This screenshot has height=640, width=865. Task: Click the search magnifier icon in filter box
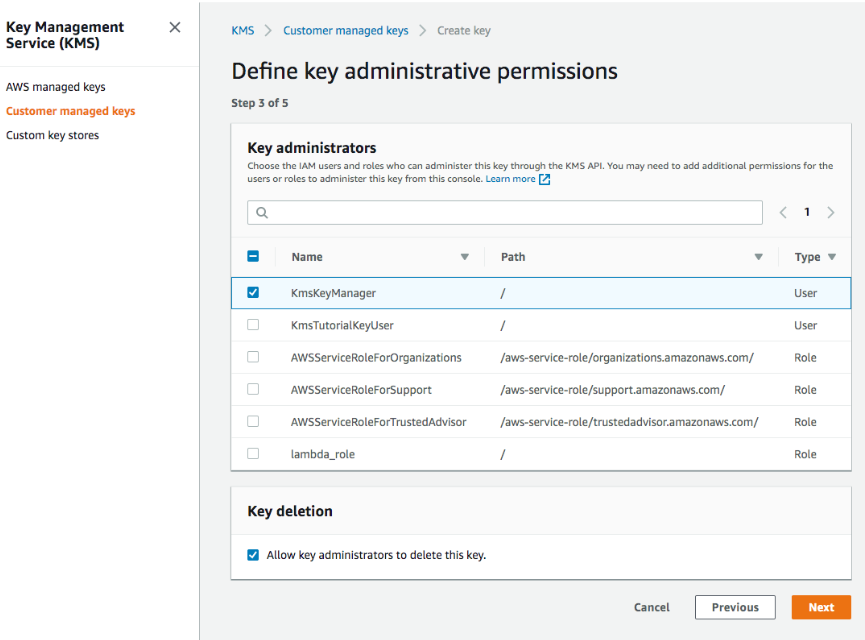pos(261,212)
